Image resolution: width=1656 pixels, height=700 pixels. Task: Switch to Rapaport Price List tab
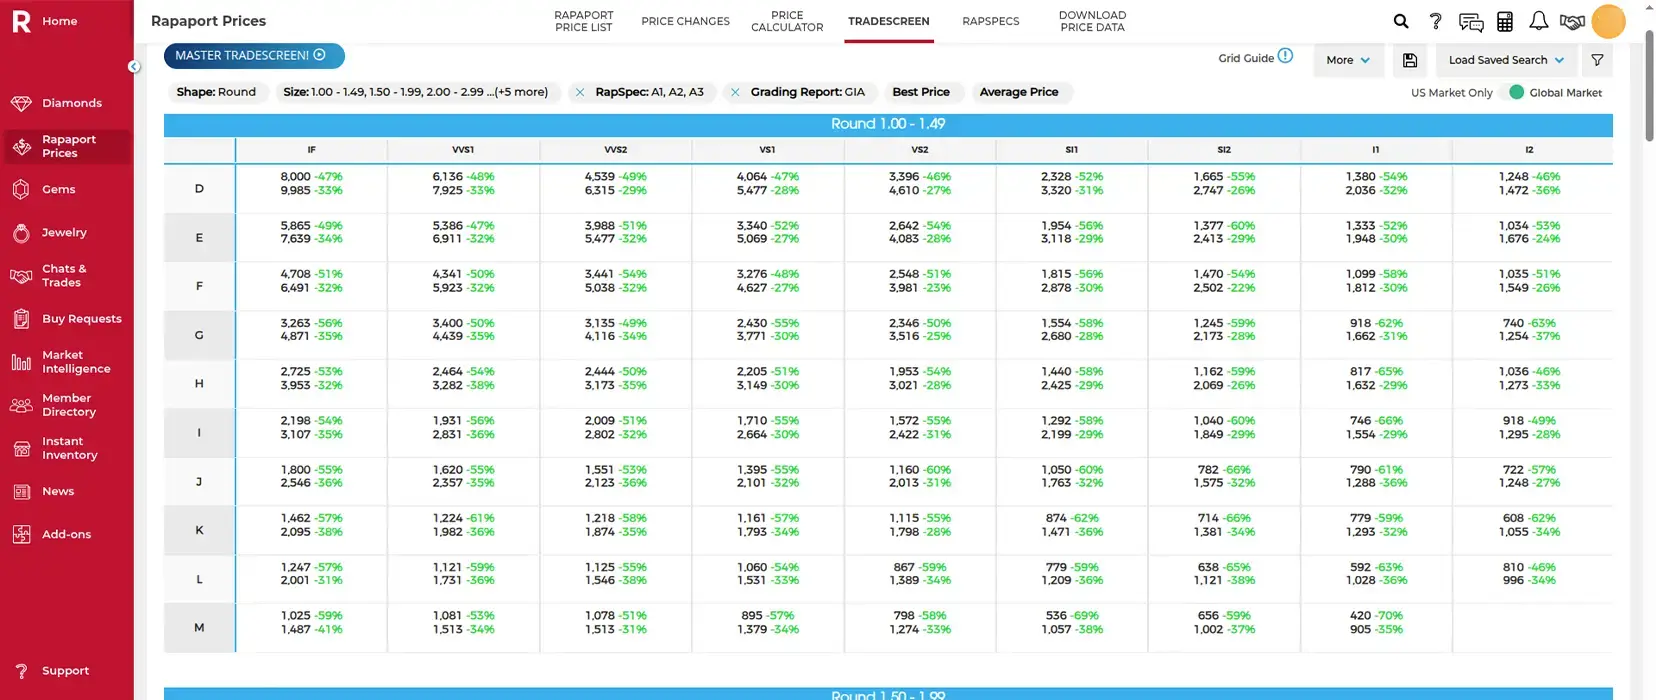coord(584,21)
